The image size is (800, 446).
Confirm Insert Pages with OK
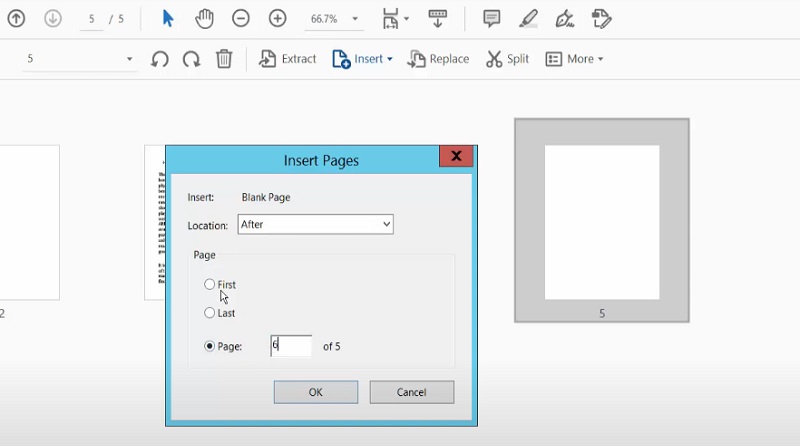[316, 392]
